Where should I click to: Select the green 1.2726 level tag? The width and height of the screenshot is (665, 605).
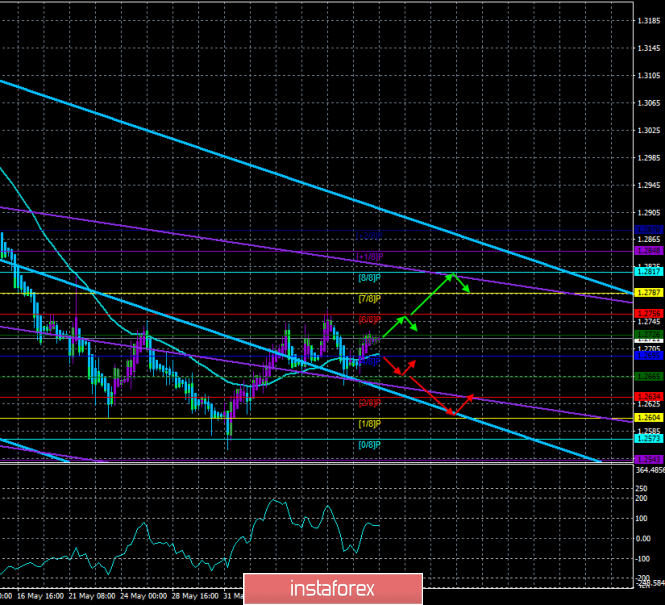(x=648, y=334)
